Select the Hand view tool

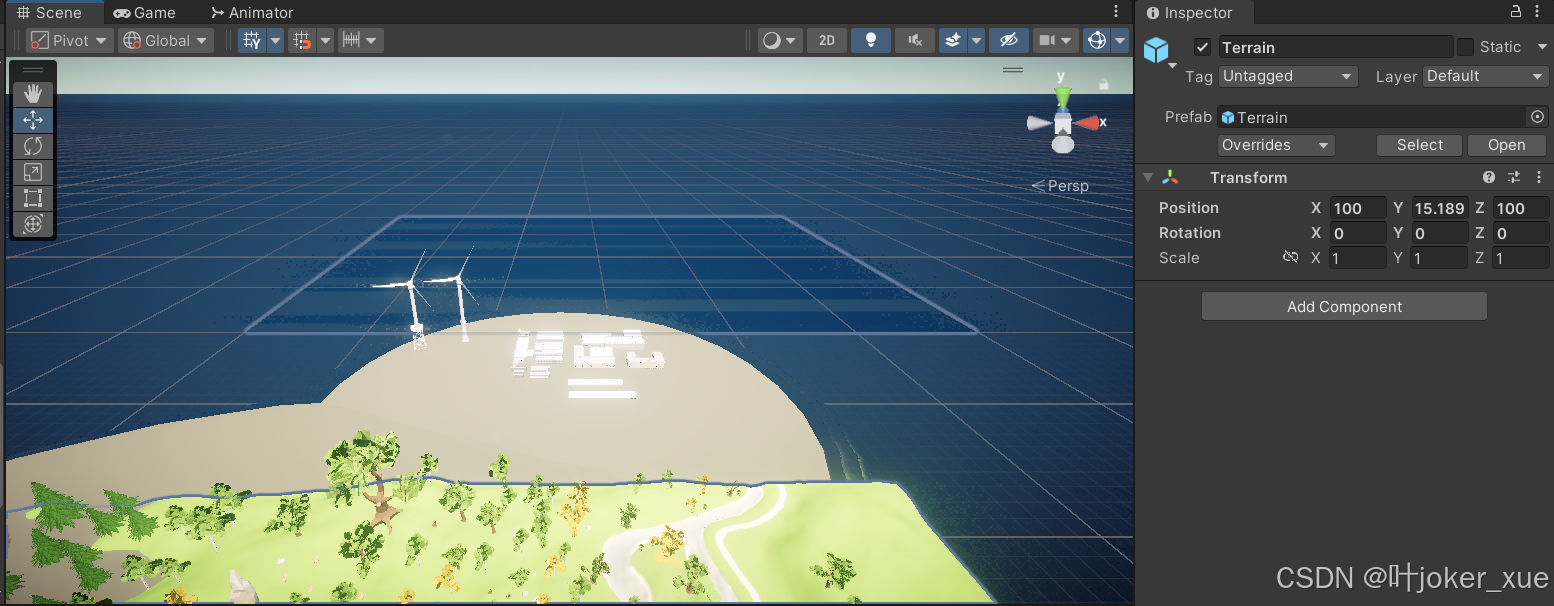point(32,94)
